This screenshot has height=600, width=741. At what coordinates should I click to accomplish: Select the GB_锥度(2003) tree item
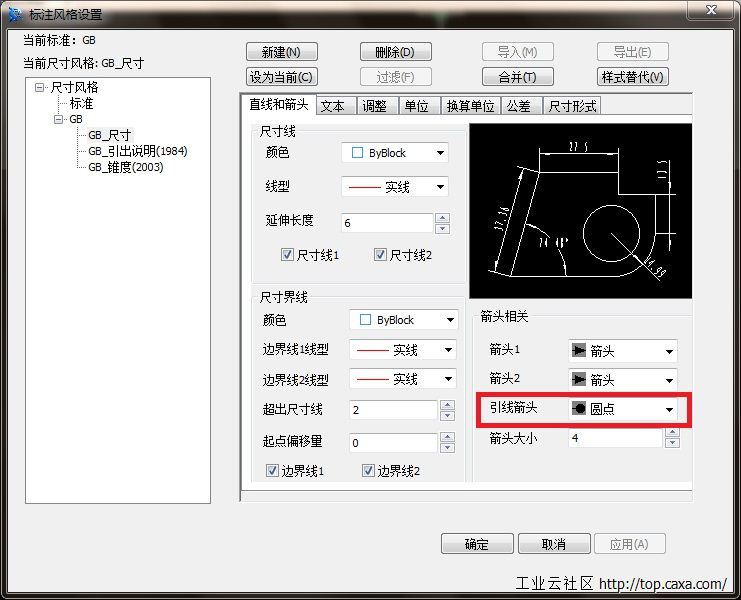point(126,167)
